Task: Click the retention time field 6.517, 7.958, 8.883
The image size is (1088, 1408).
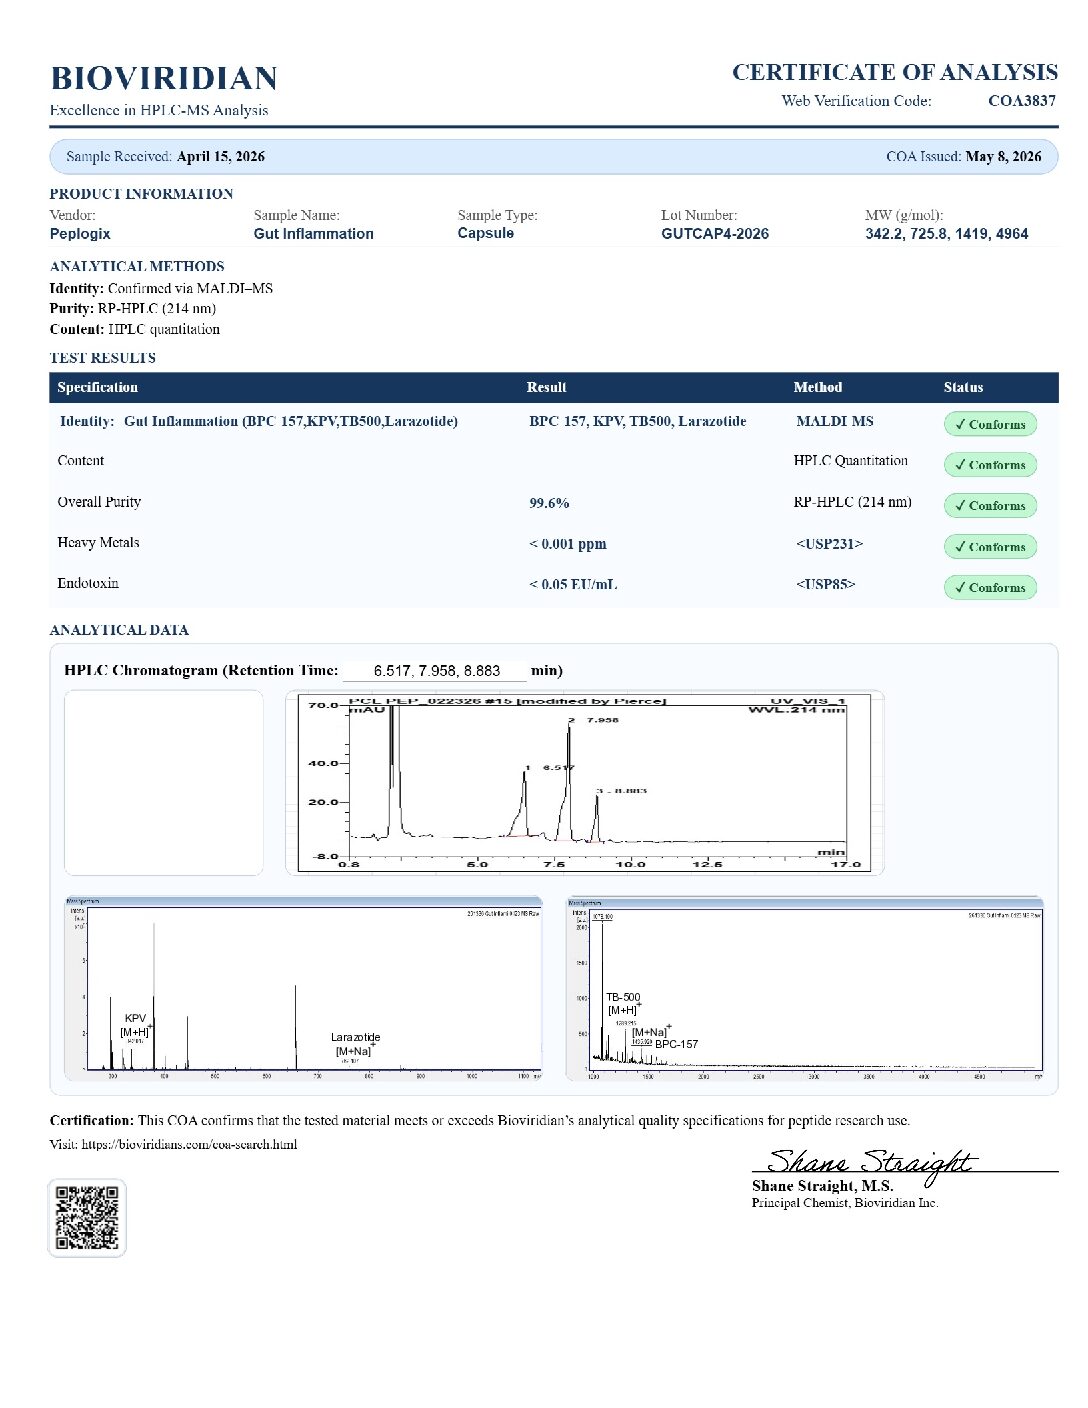Action: click(437, 671)
